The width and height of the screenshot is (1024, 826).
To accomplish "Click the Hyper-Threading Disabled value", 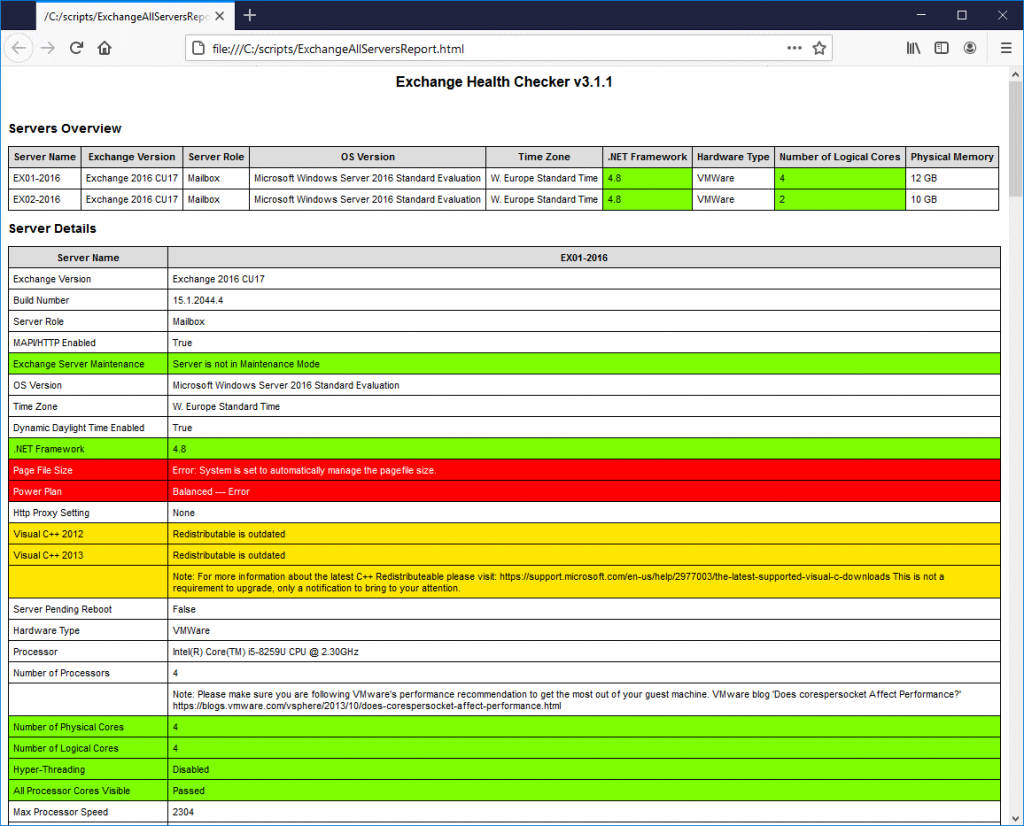I will [x=191, y=770].
